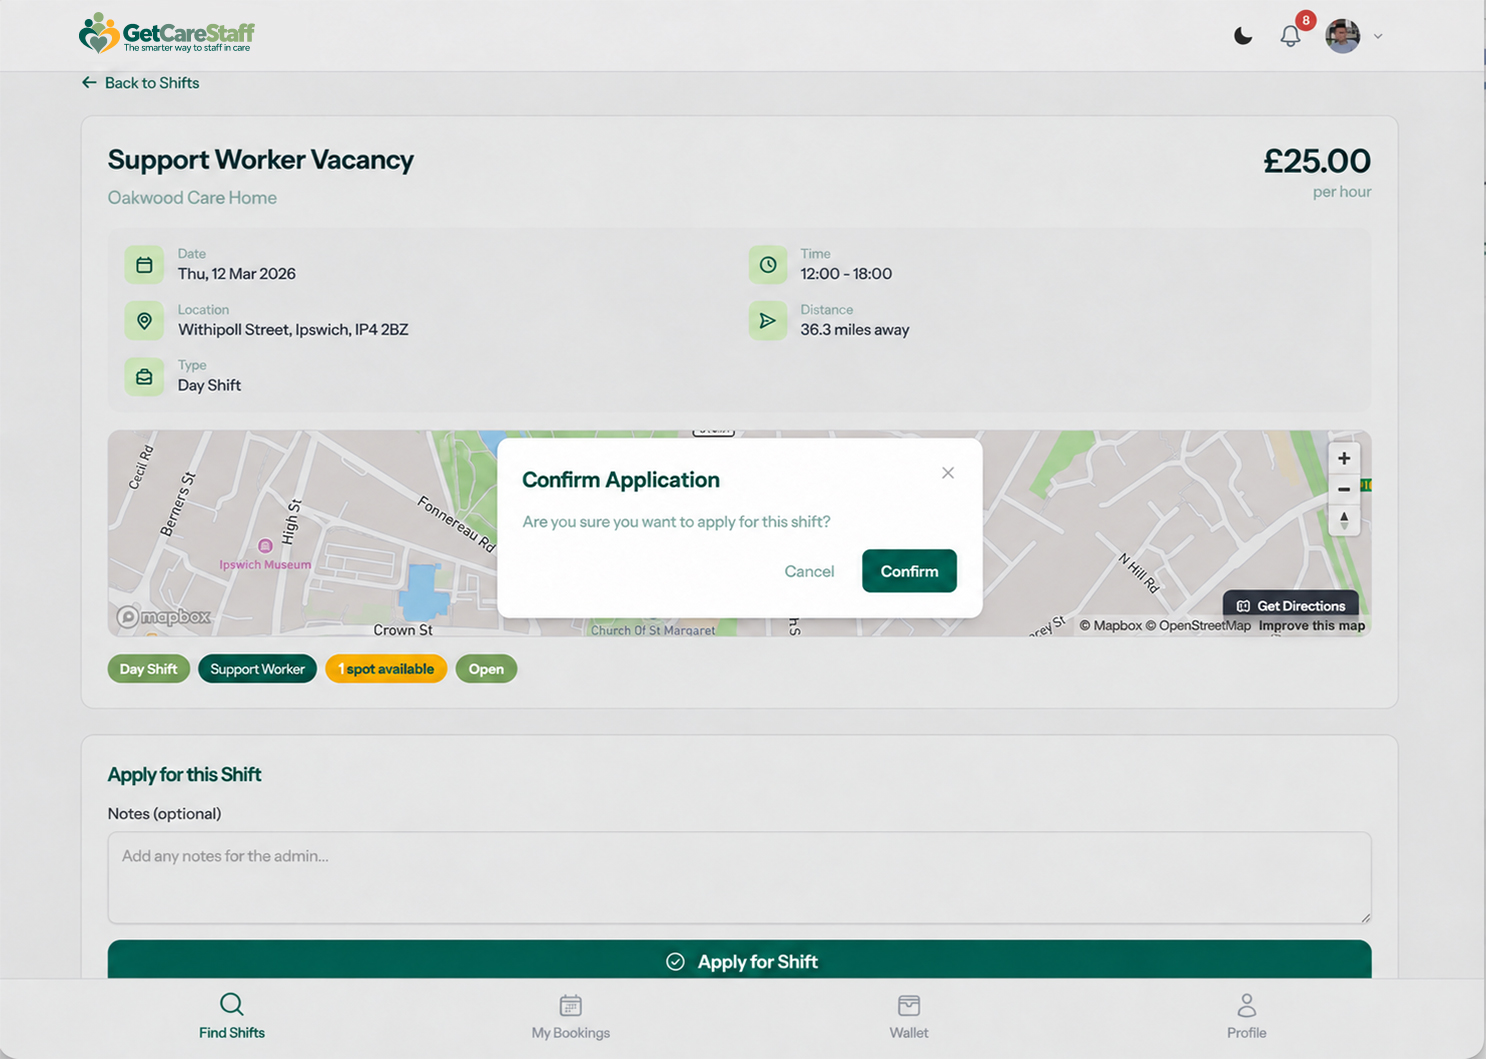
Task: Expand the account dropdown chevron
Action: [1378, 36]
